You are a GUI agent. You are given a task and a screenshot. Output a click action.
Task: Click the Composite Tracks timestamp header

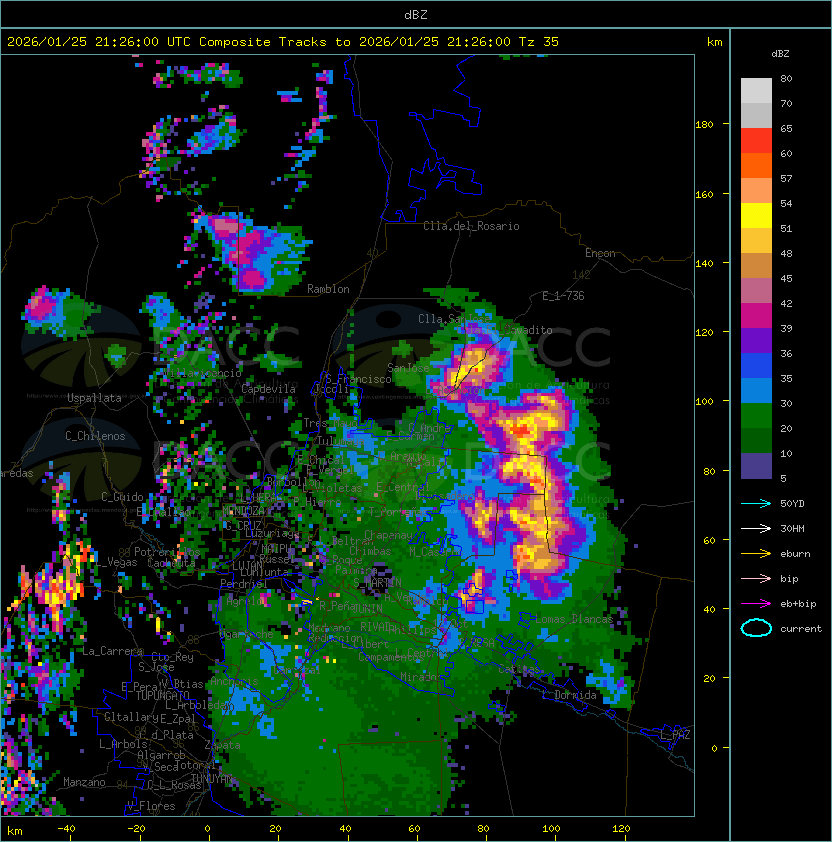point(283,42)
